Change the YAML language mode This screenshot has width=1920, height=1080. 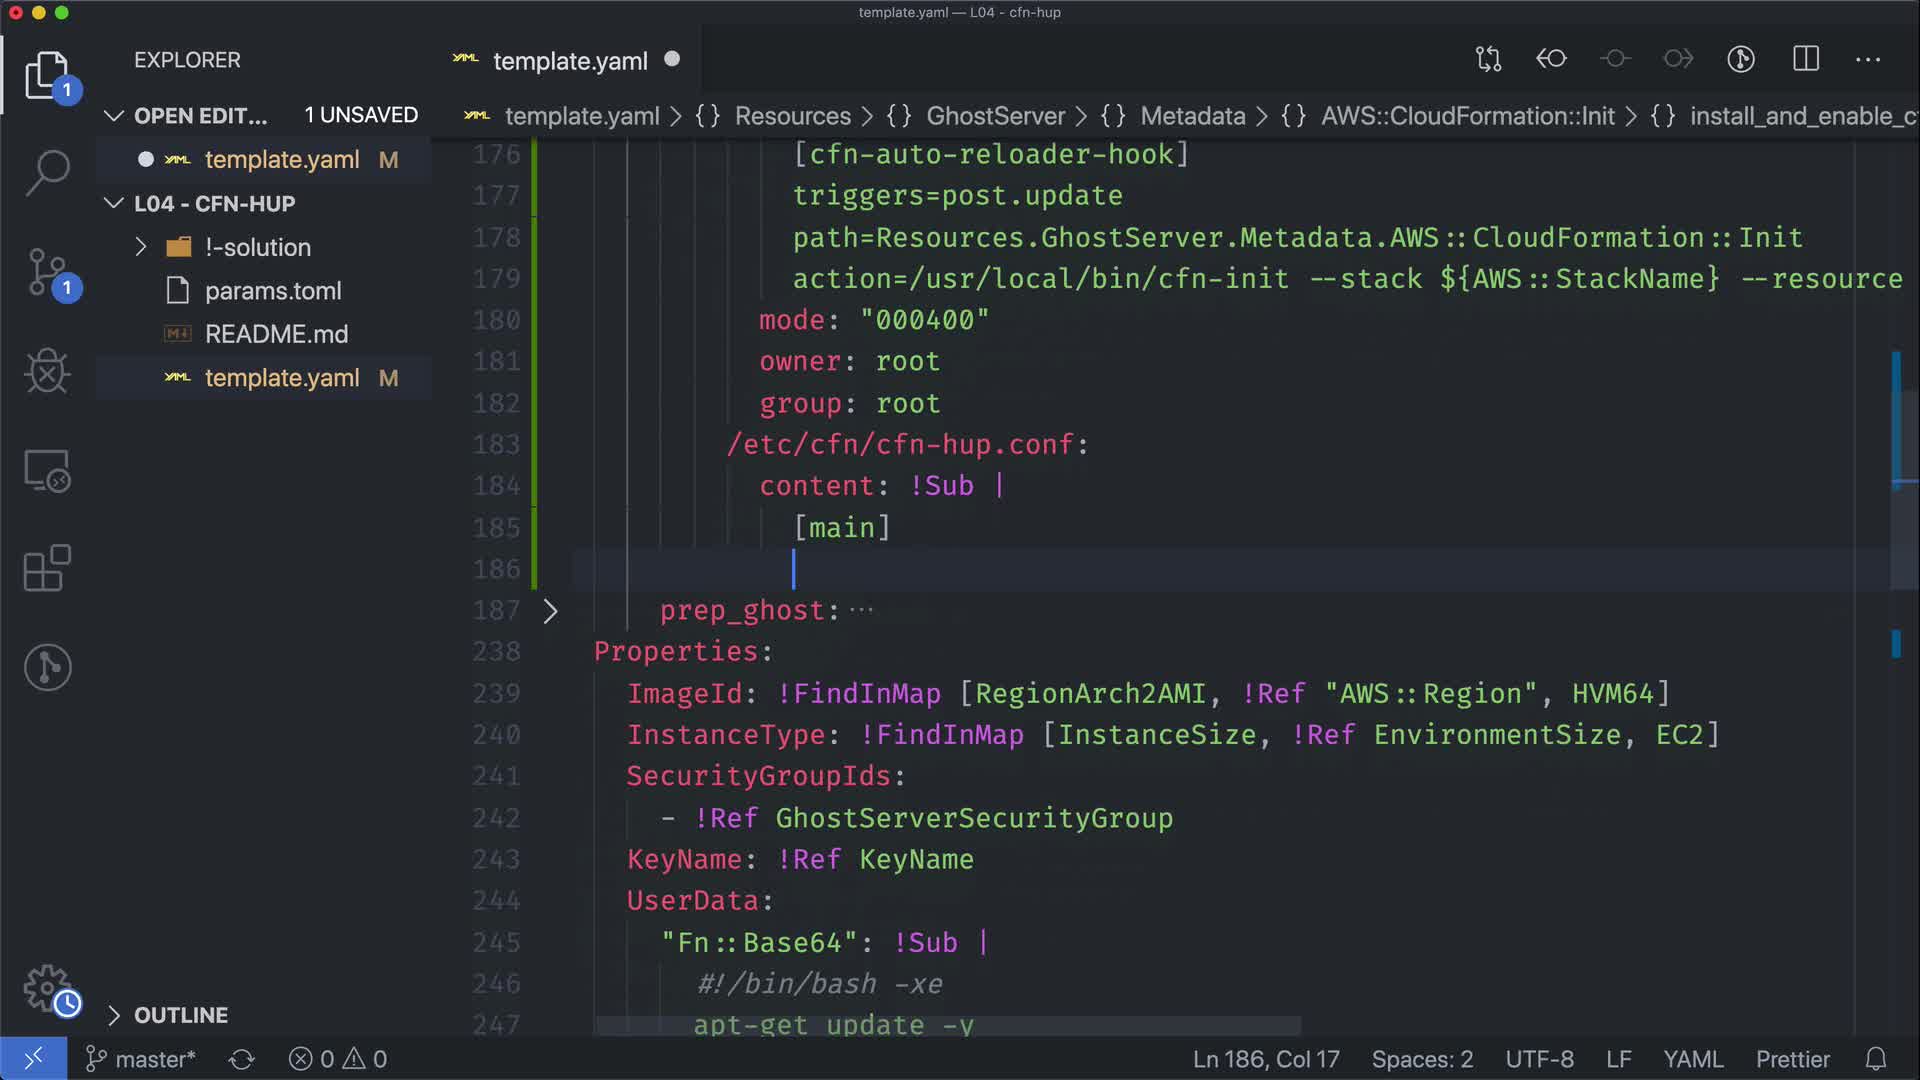tap(1692, 1059)
